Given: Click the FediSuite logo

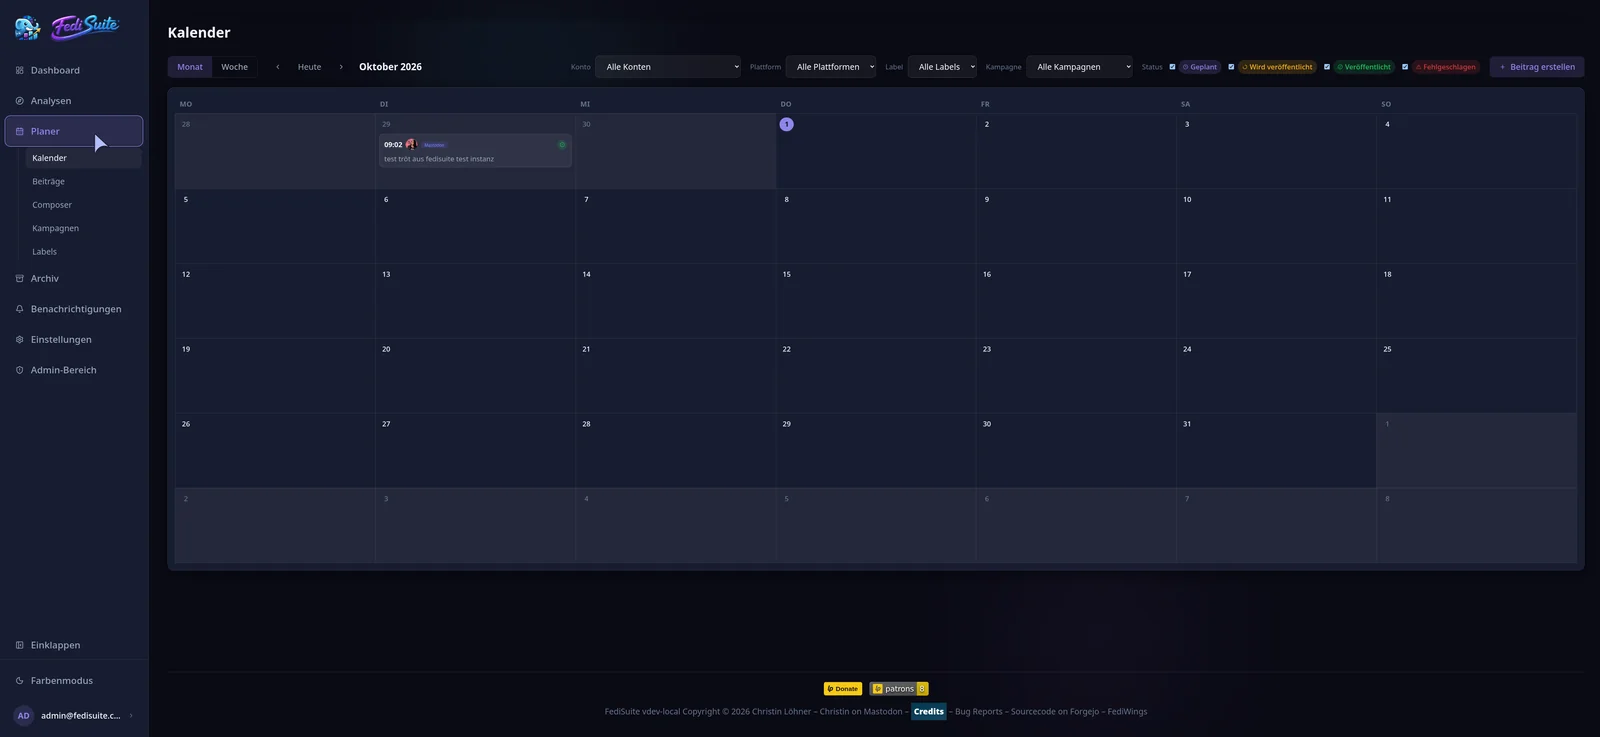Looking at the screenshot, I should click(x=67, y=27).
